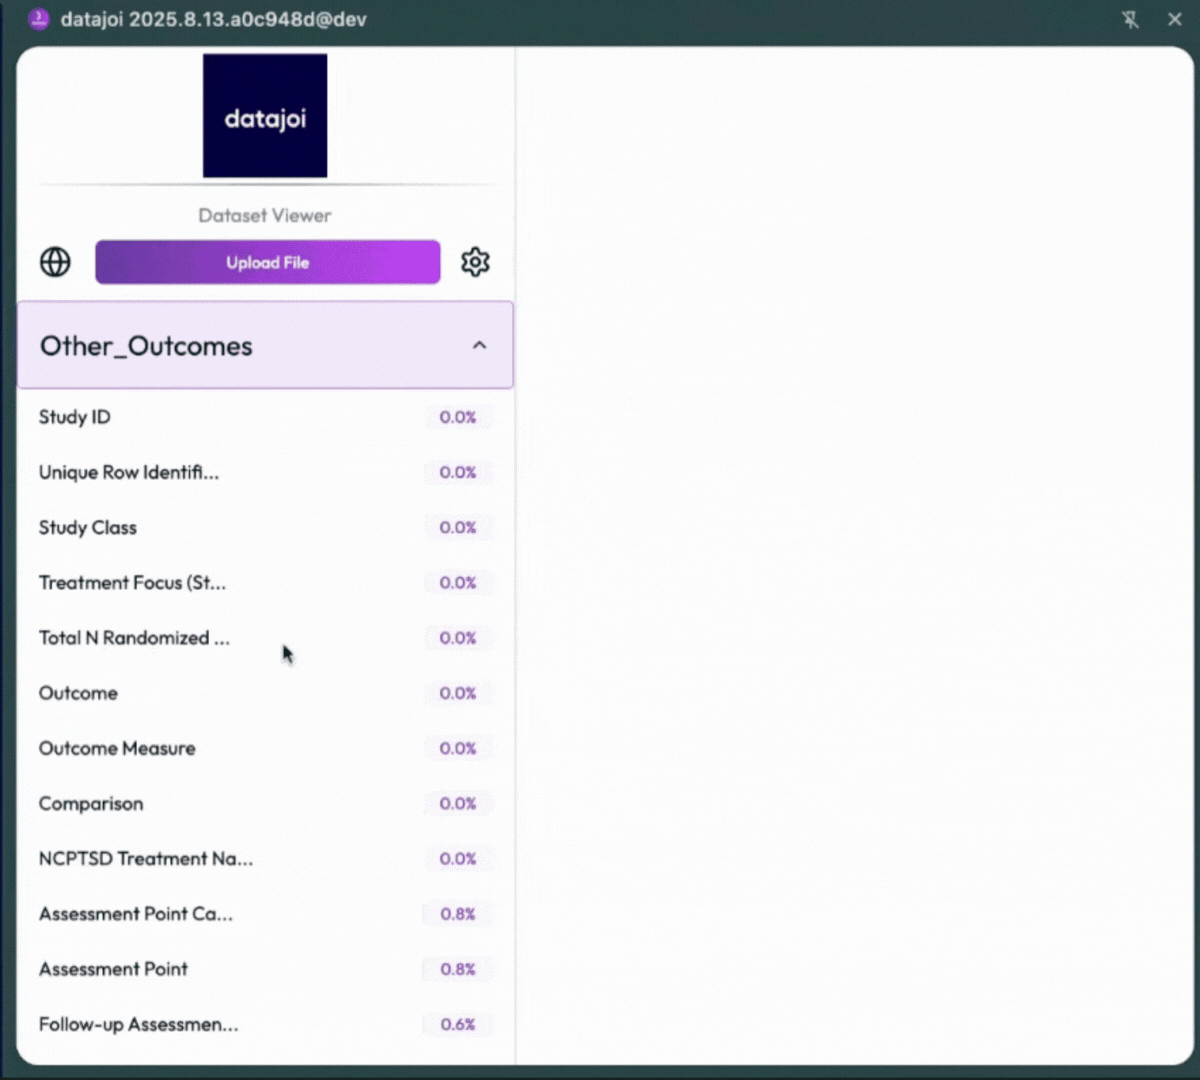Click the 0.0% badge for Outcome Measure
Viewport: 1200px width, 1080px height.
click(x=458, y=748)
